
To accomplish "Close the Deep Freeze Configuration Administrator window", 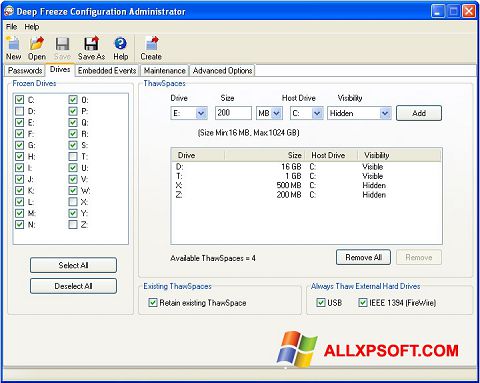I will (469, 12).
